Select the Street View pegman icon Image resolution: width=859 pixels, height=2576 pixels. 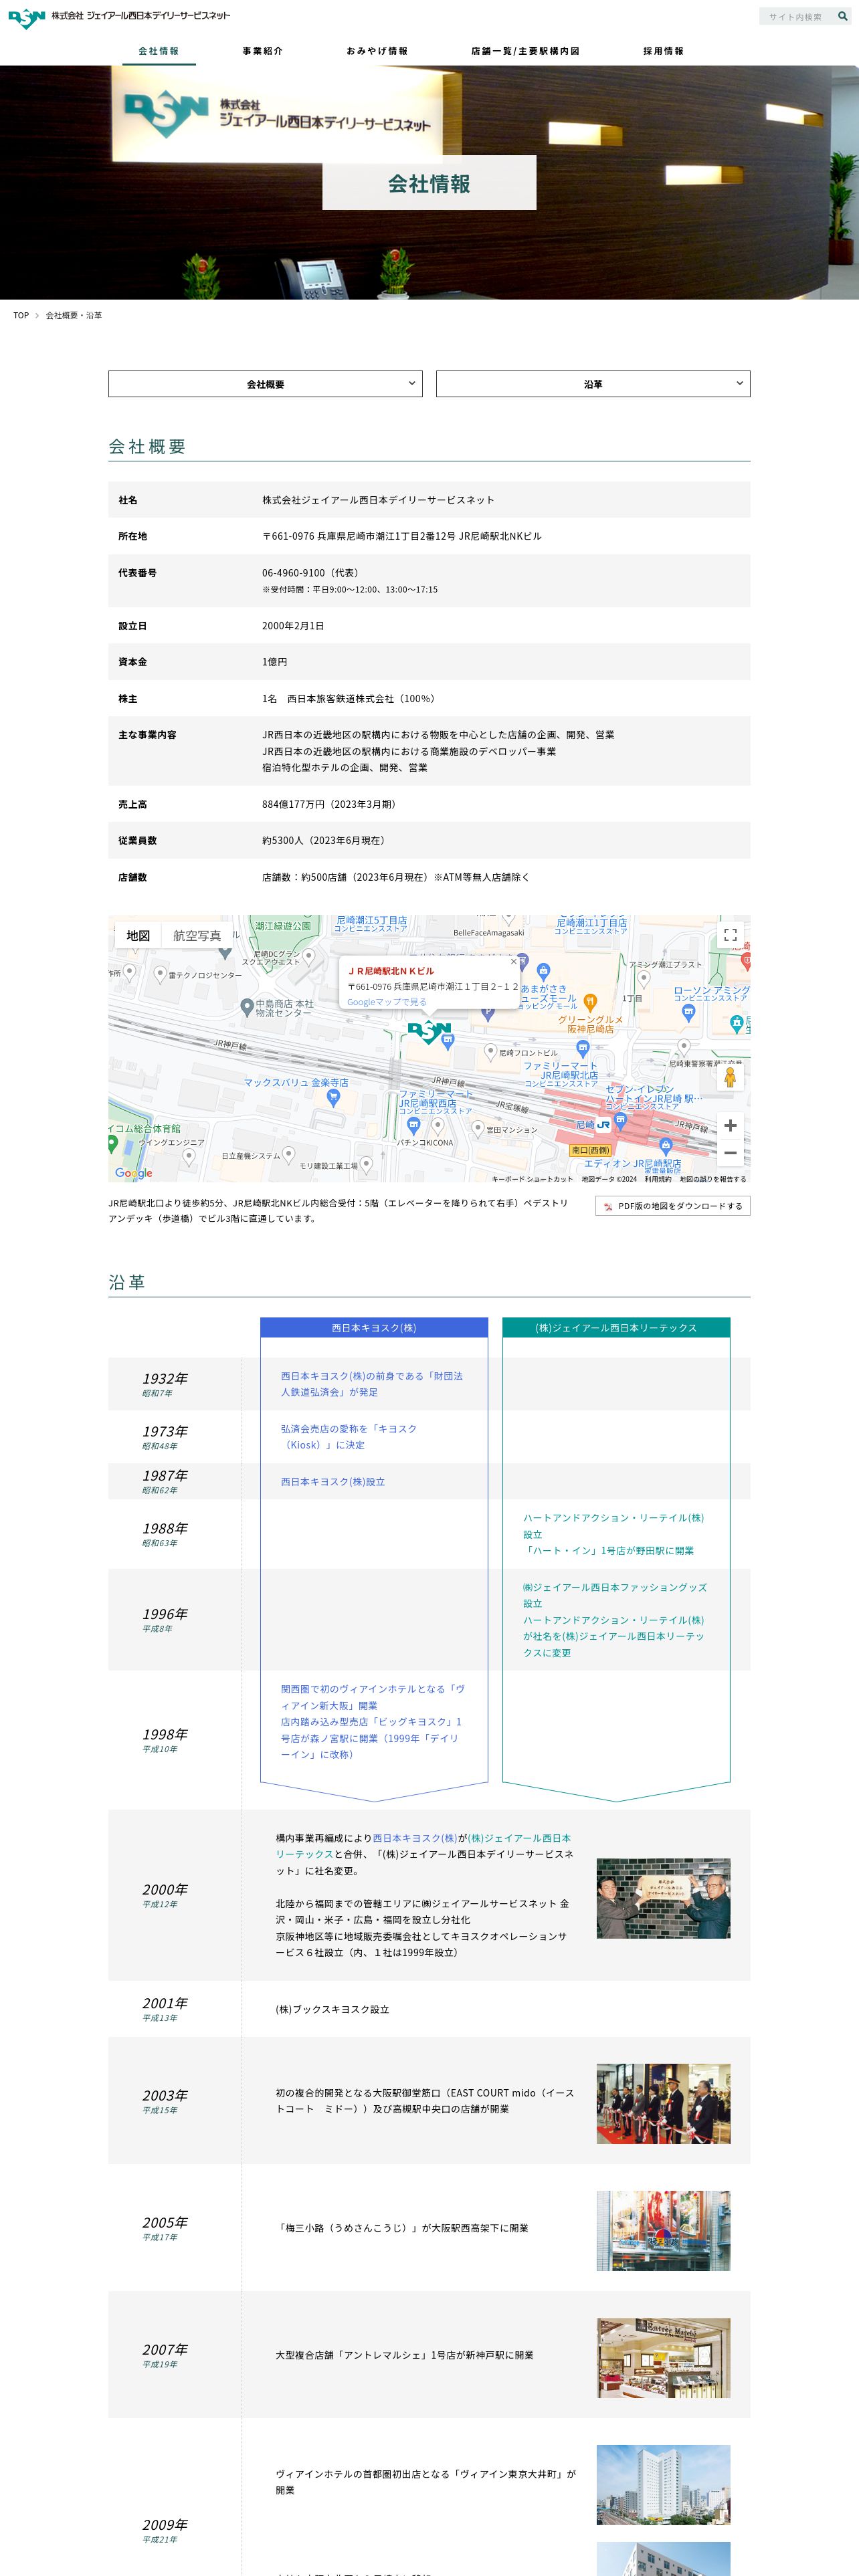(x=730, y=1077)
